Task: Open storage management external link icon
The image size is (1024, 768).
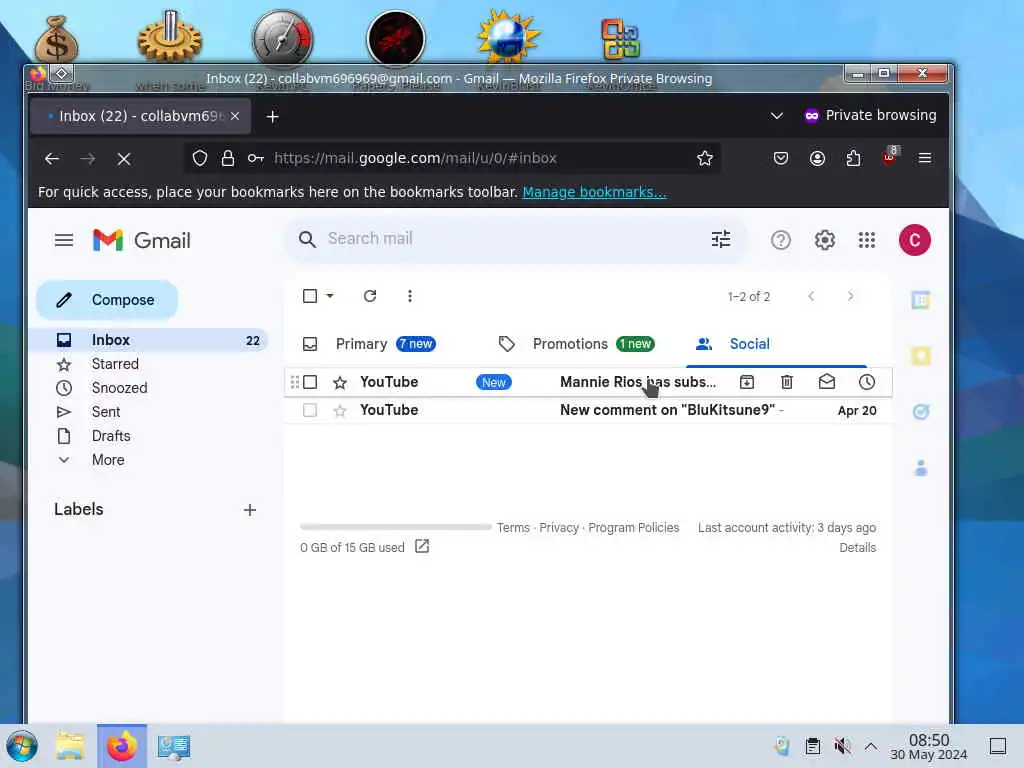Action: (x=422, y=547)
